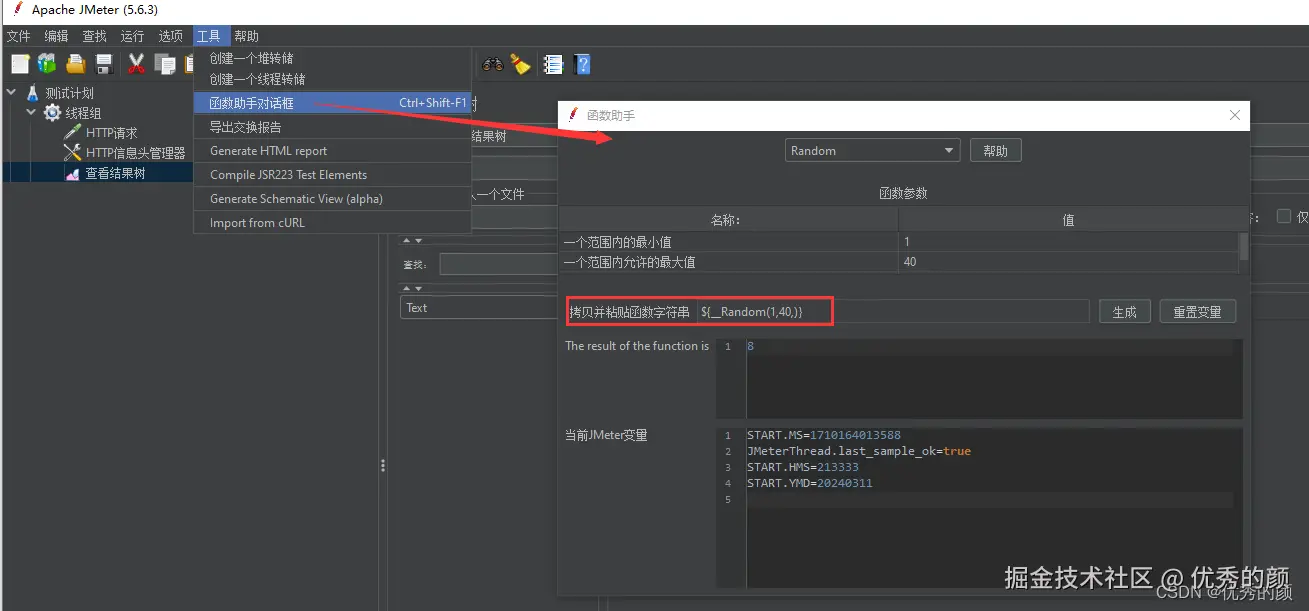Screen dimensions: 1309x611
Task: Choose Generate Schematic View (alpha)
Action: pos(332,199)
